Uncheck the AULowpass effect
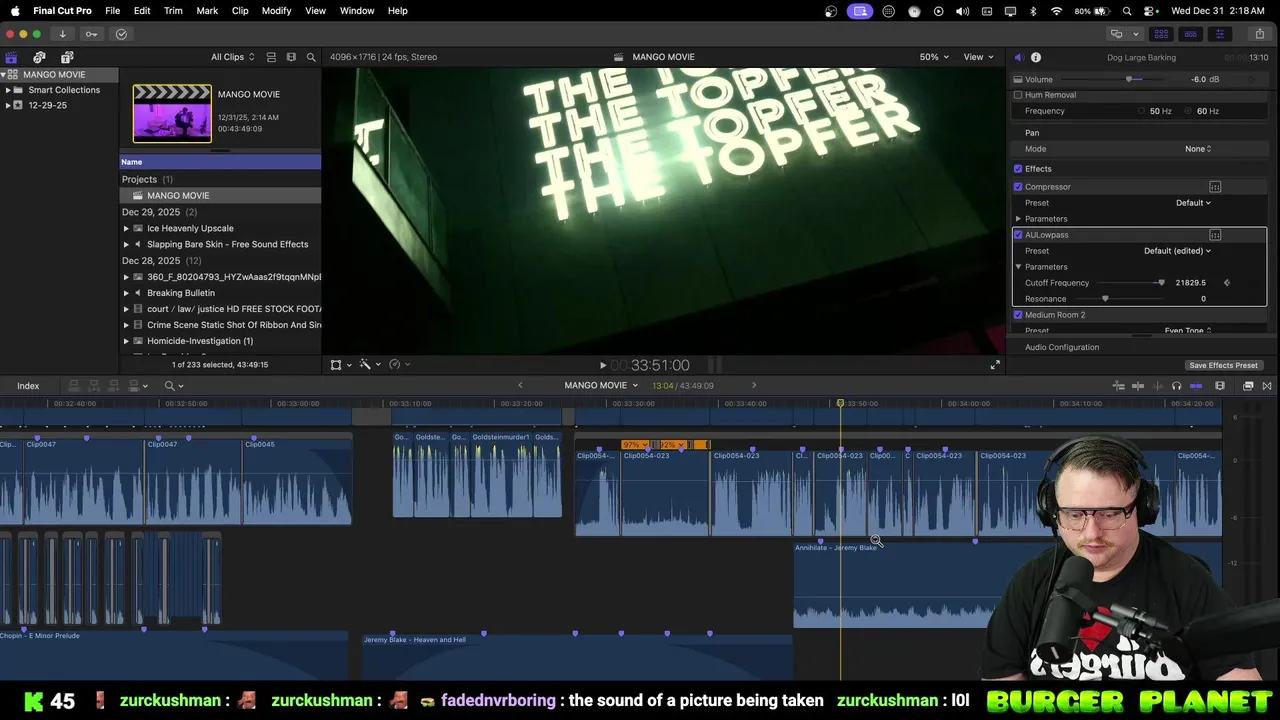The height and width of the screenshot is (720, 1280). pos(1018,235)
